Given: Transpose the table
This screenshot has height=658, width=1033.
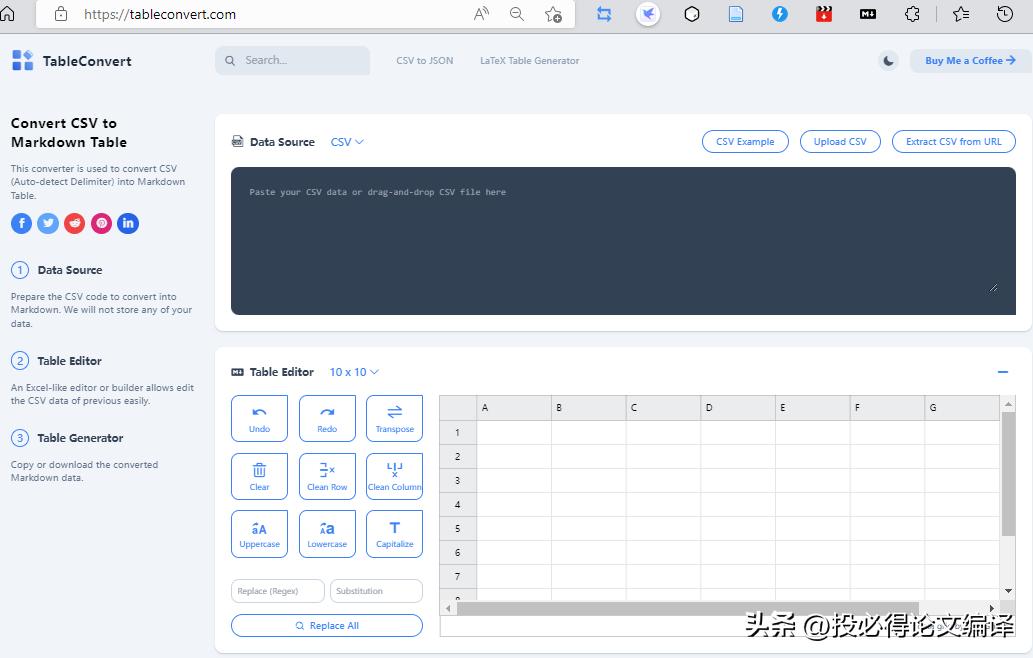Looking at the screenshot, I should pos(395,418).
